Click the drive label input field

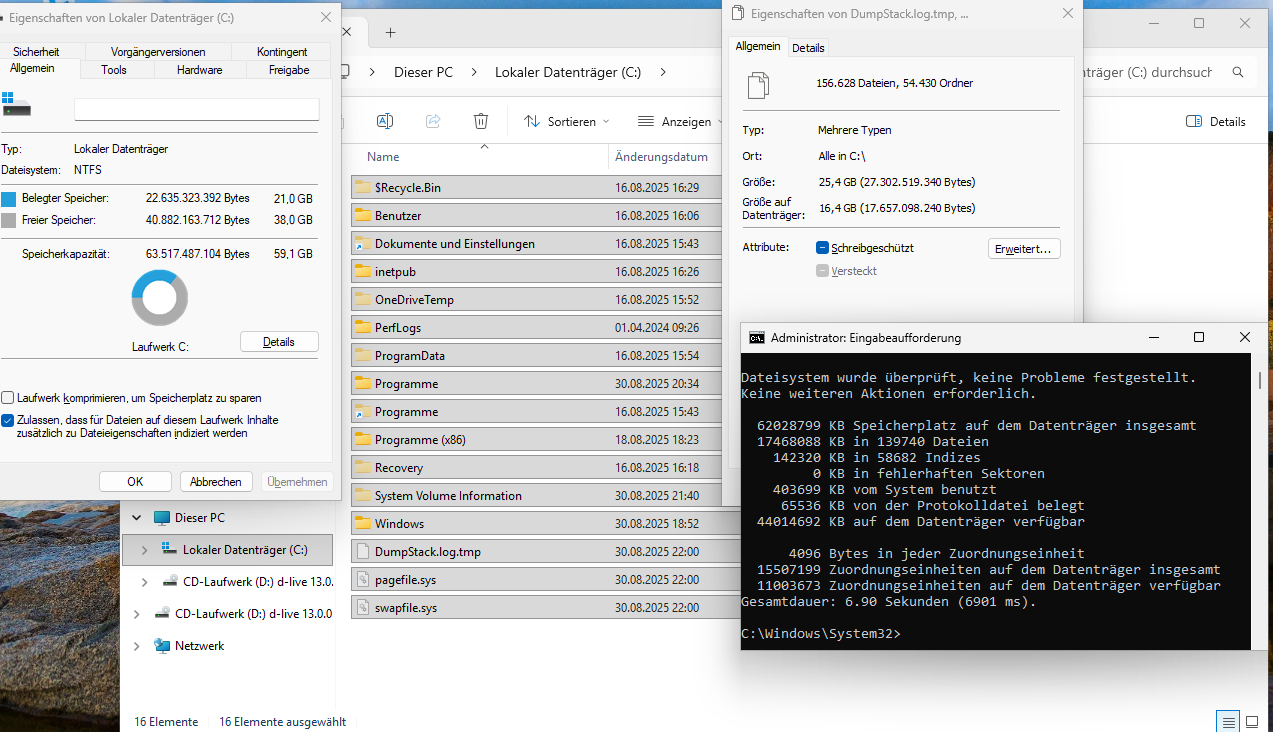(x=197, y=109)
